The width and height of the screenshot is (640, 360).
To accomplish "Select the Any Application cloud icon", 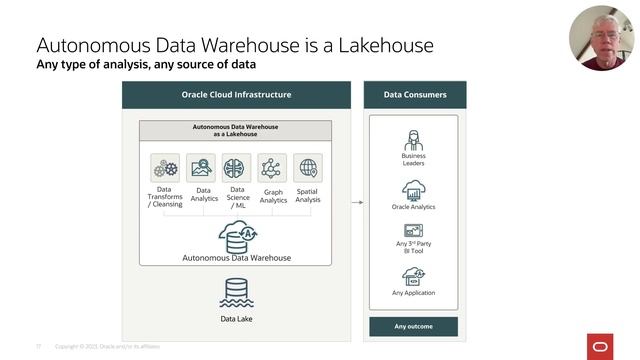I will [x=413, y=277].
